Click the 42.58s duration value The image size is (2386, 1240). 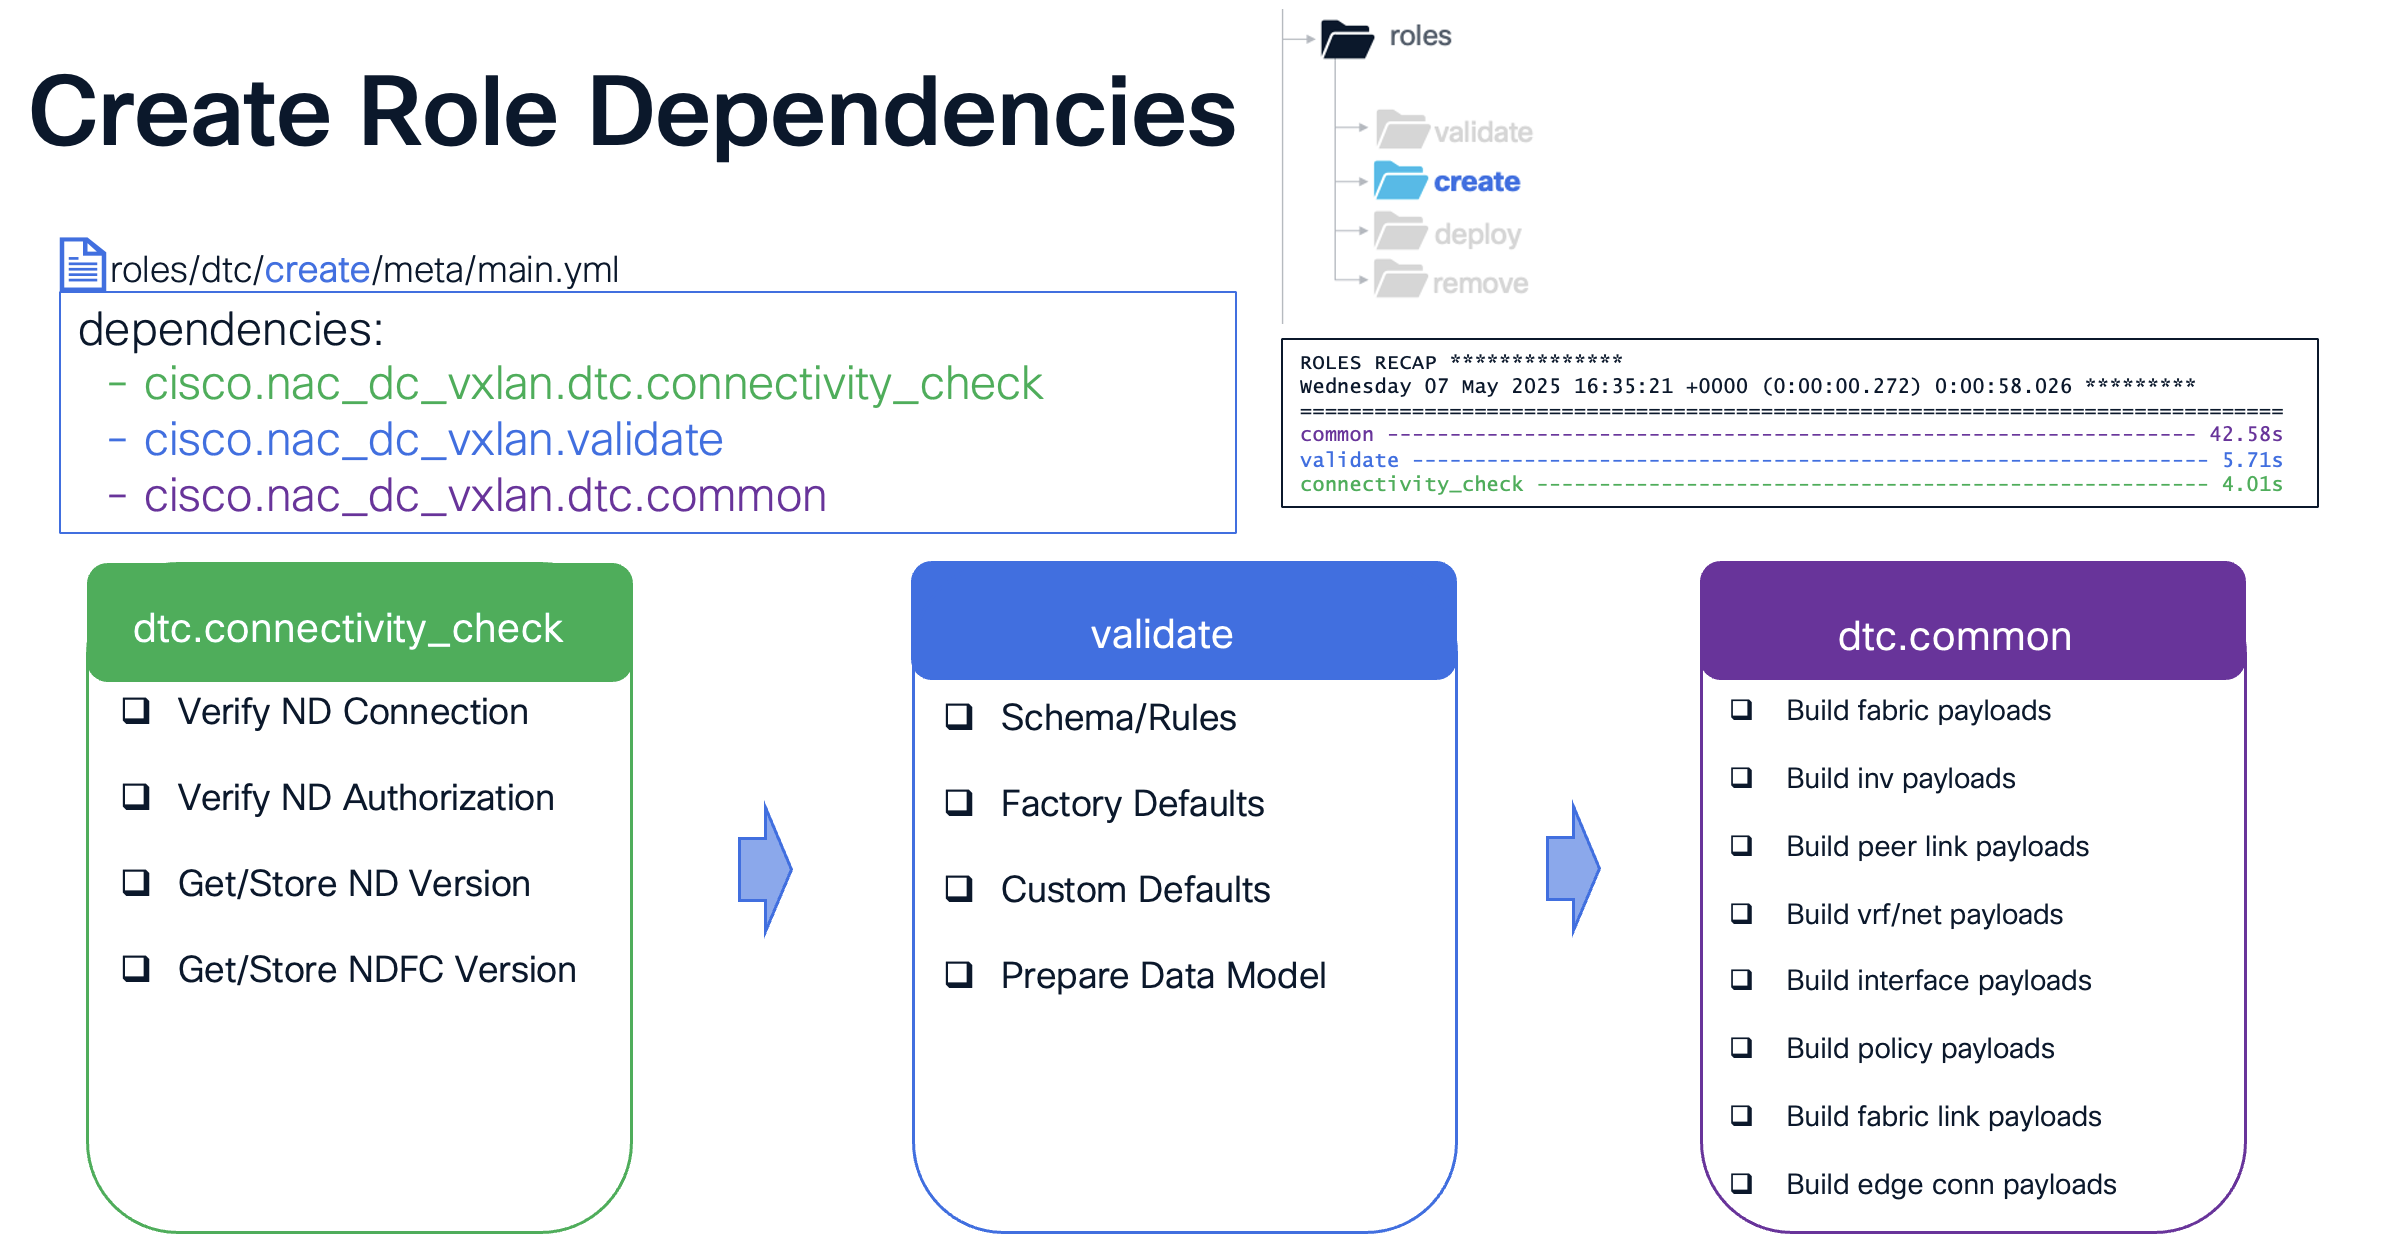(x=2246, y=434)
